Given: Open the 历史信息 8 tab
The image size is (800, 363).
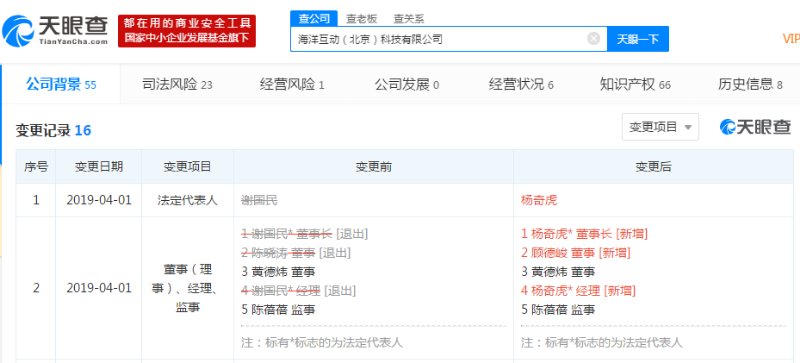Looking at the screenshot, I should [x=750, y=85].
